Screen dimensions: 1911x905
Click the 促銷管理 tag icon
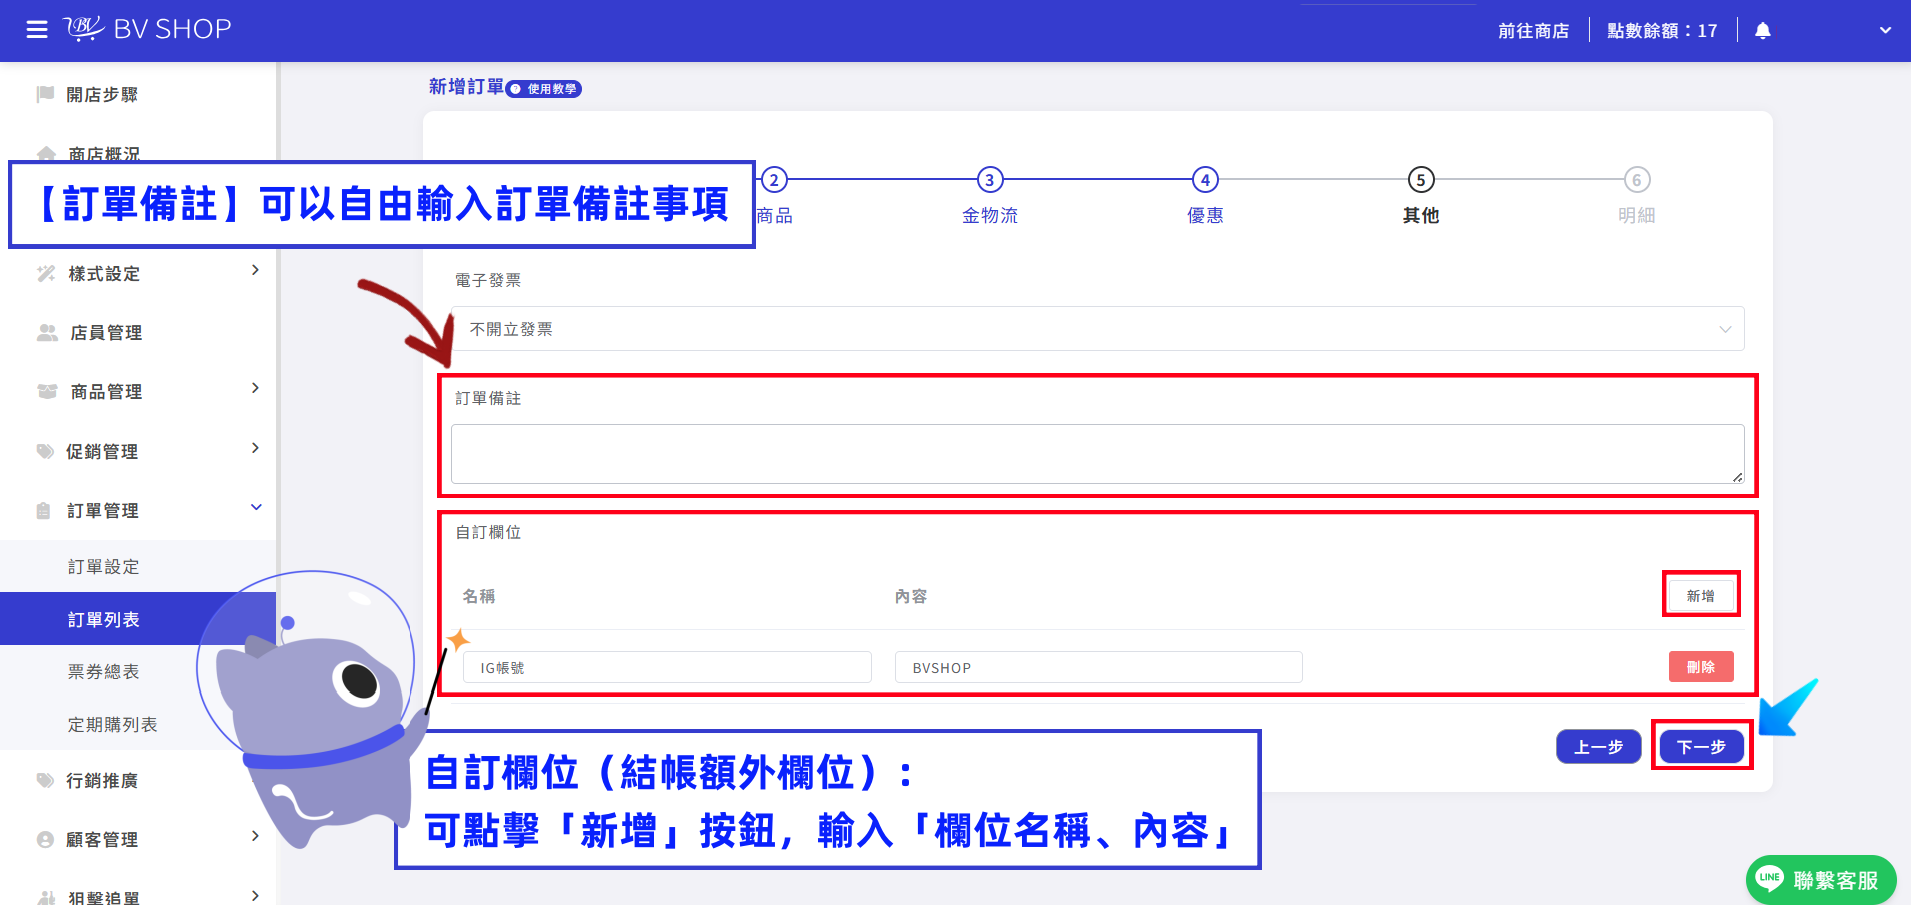(x=45, y=451)
